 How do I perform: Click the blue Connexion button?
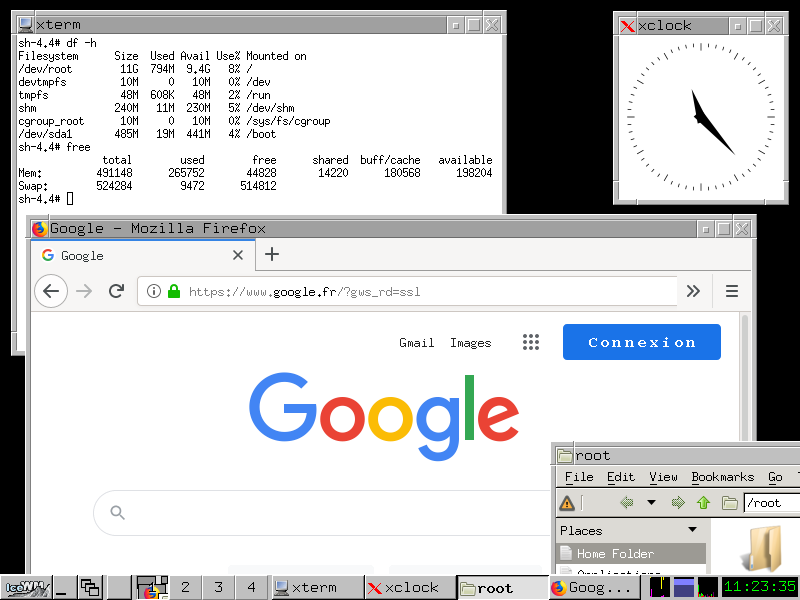pos(641,341)
